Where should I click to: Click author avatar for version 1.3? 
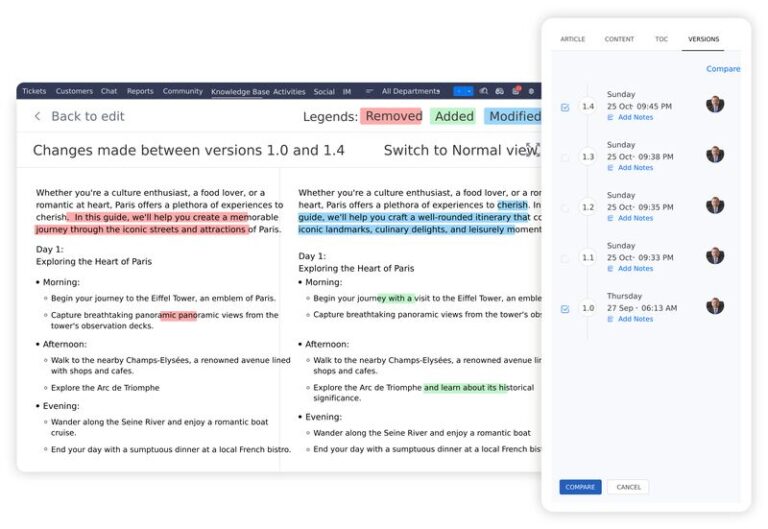pos(715,155)
